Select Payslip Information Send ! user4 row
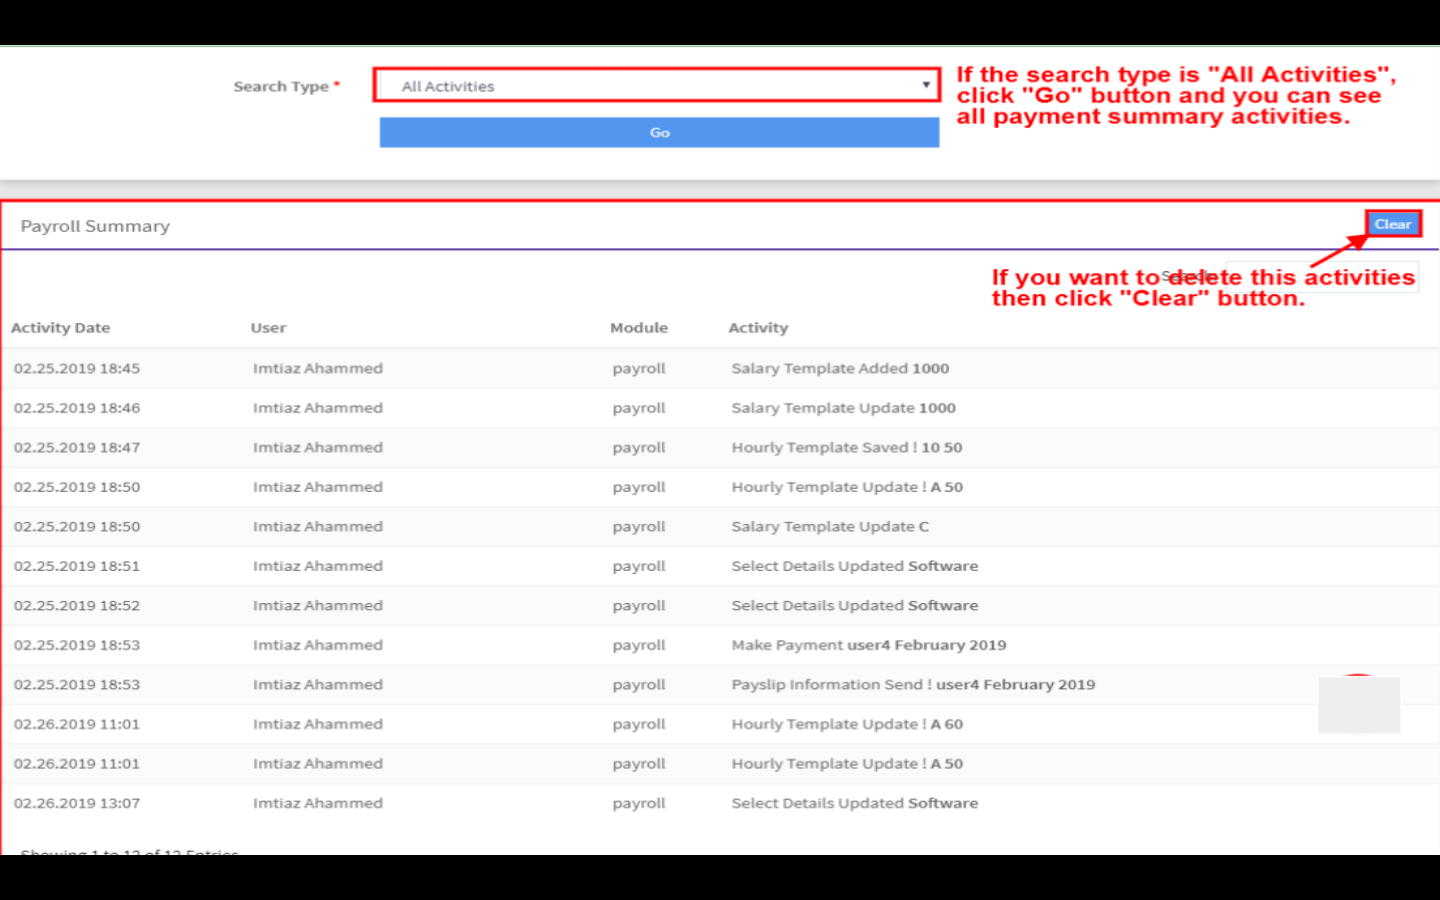This screenshot has width=1440, height=900. pos(912,685)
